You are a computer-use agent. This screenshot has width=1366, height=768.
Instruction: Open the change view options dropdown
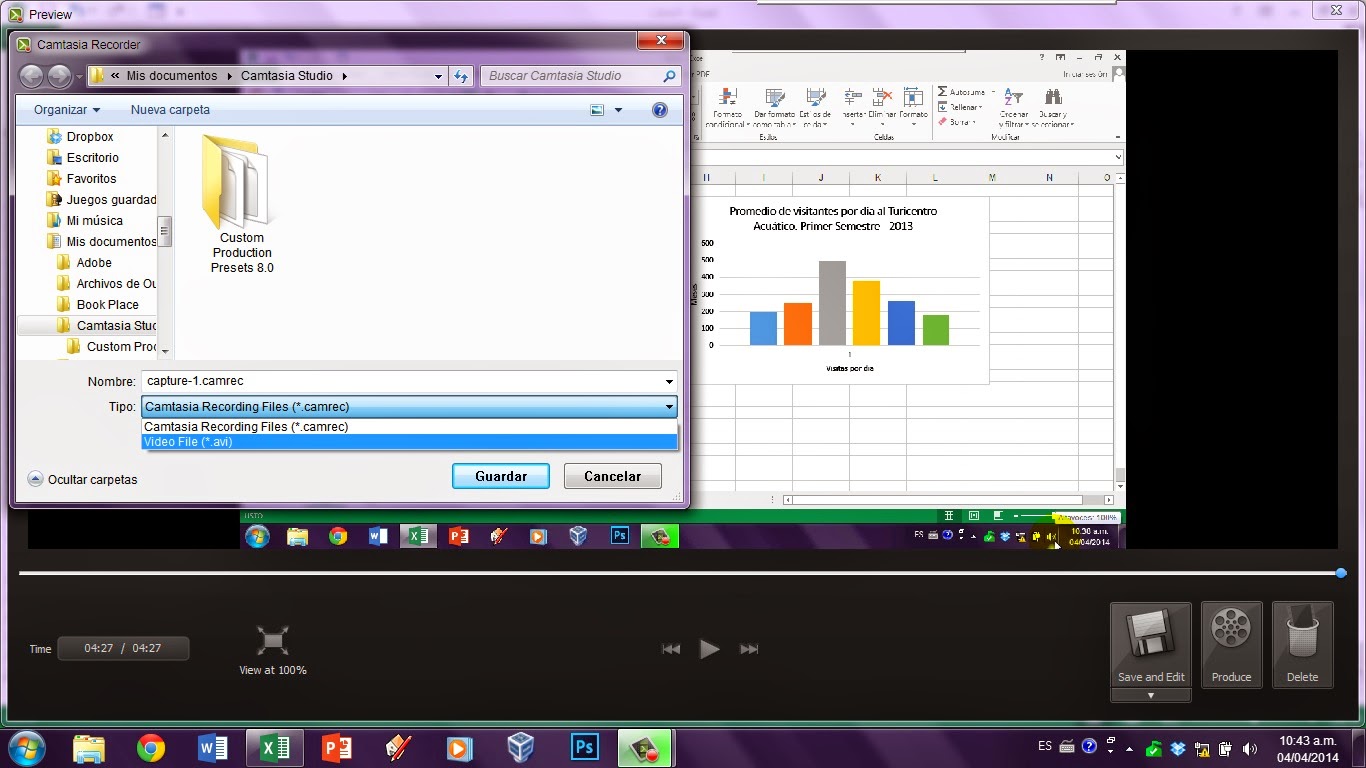tap(618, 110)
